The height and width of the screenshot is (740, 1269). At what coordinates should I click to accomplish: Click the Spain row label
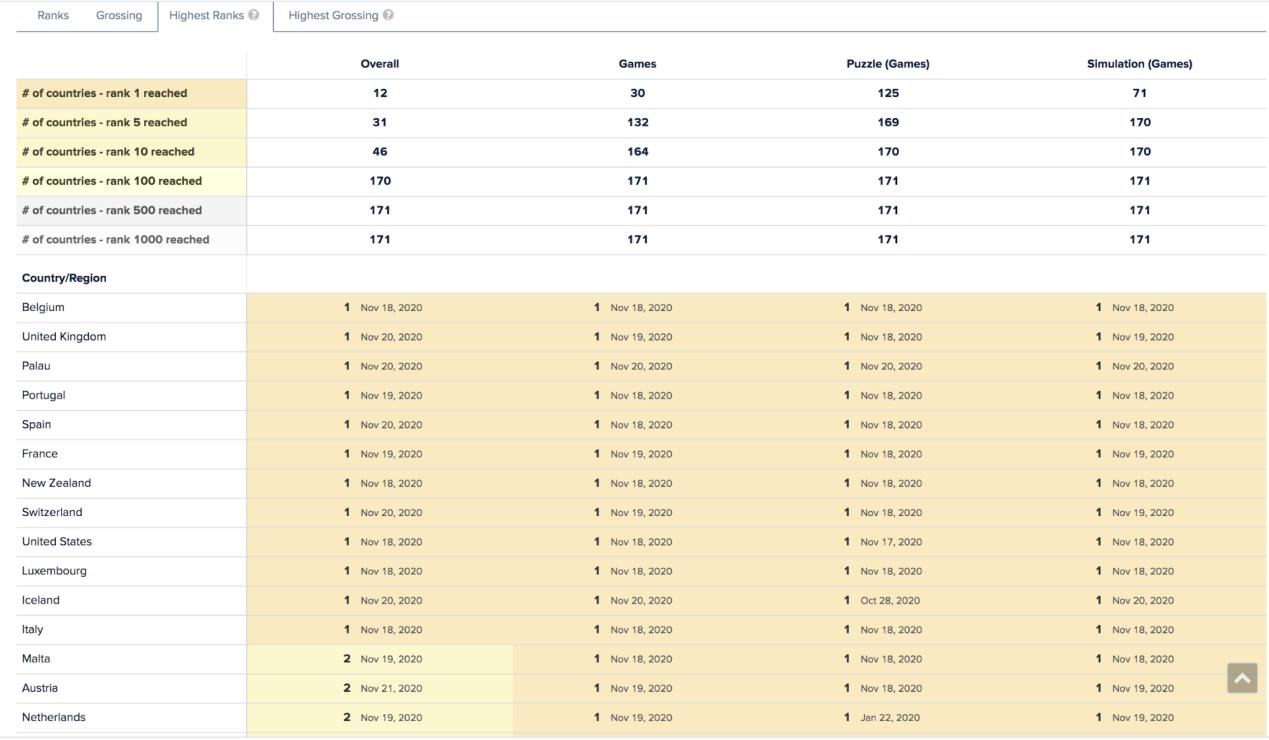tap(37, 424)
